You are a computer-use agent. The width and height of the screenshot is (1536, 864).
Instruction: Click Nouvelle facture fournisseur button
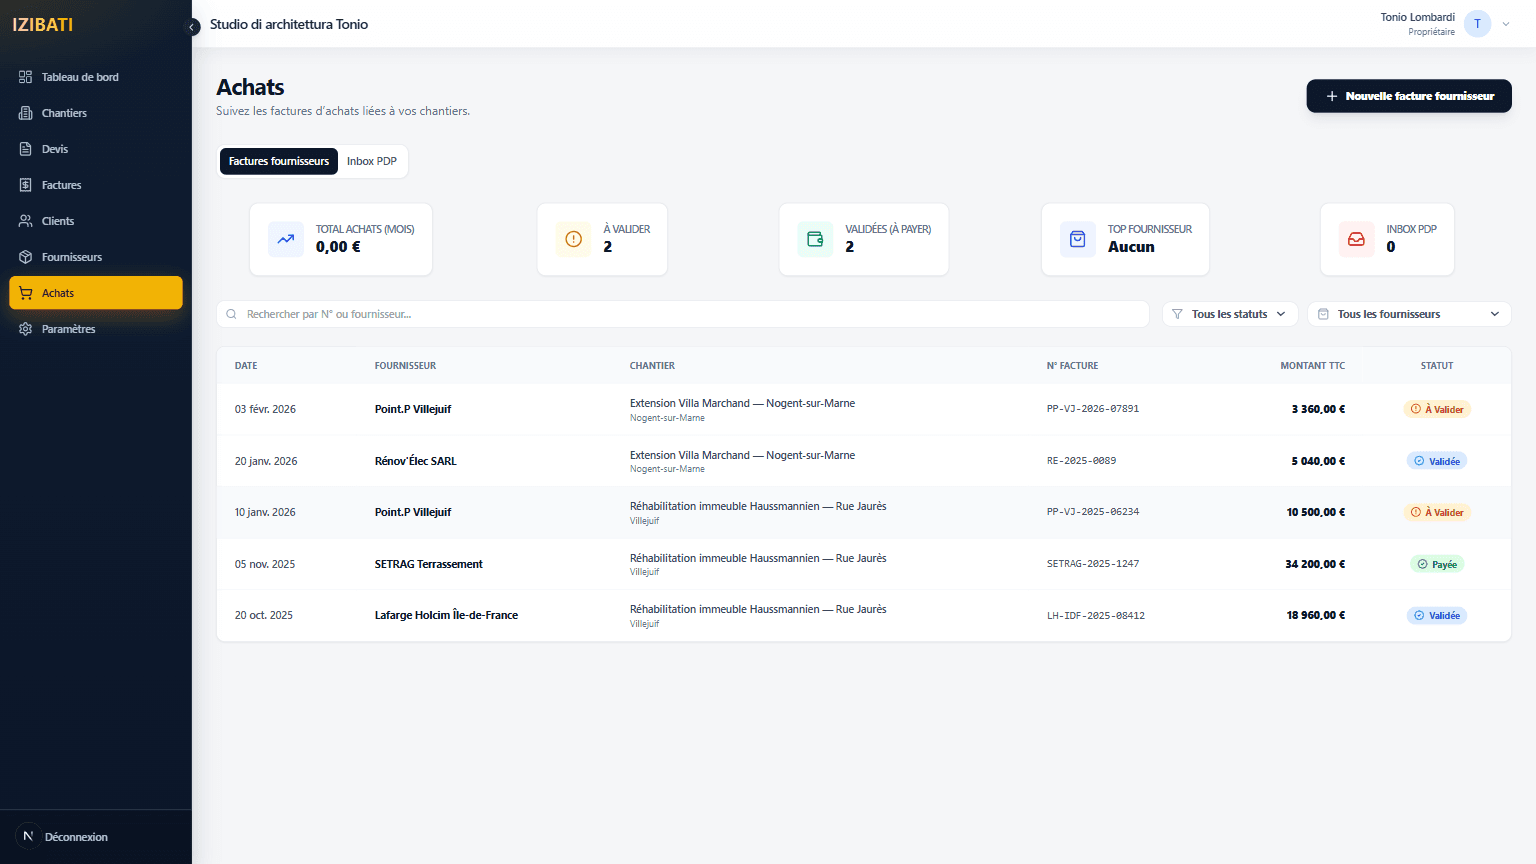(x=1408, y=96)
